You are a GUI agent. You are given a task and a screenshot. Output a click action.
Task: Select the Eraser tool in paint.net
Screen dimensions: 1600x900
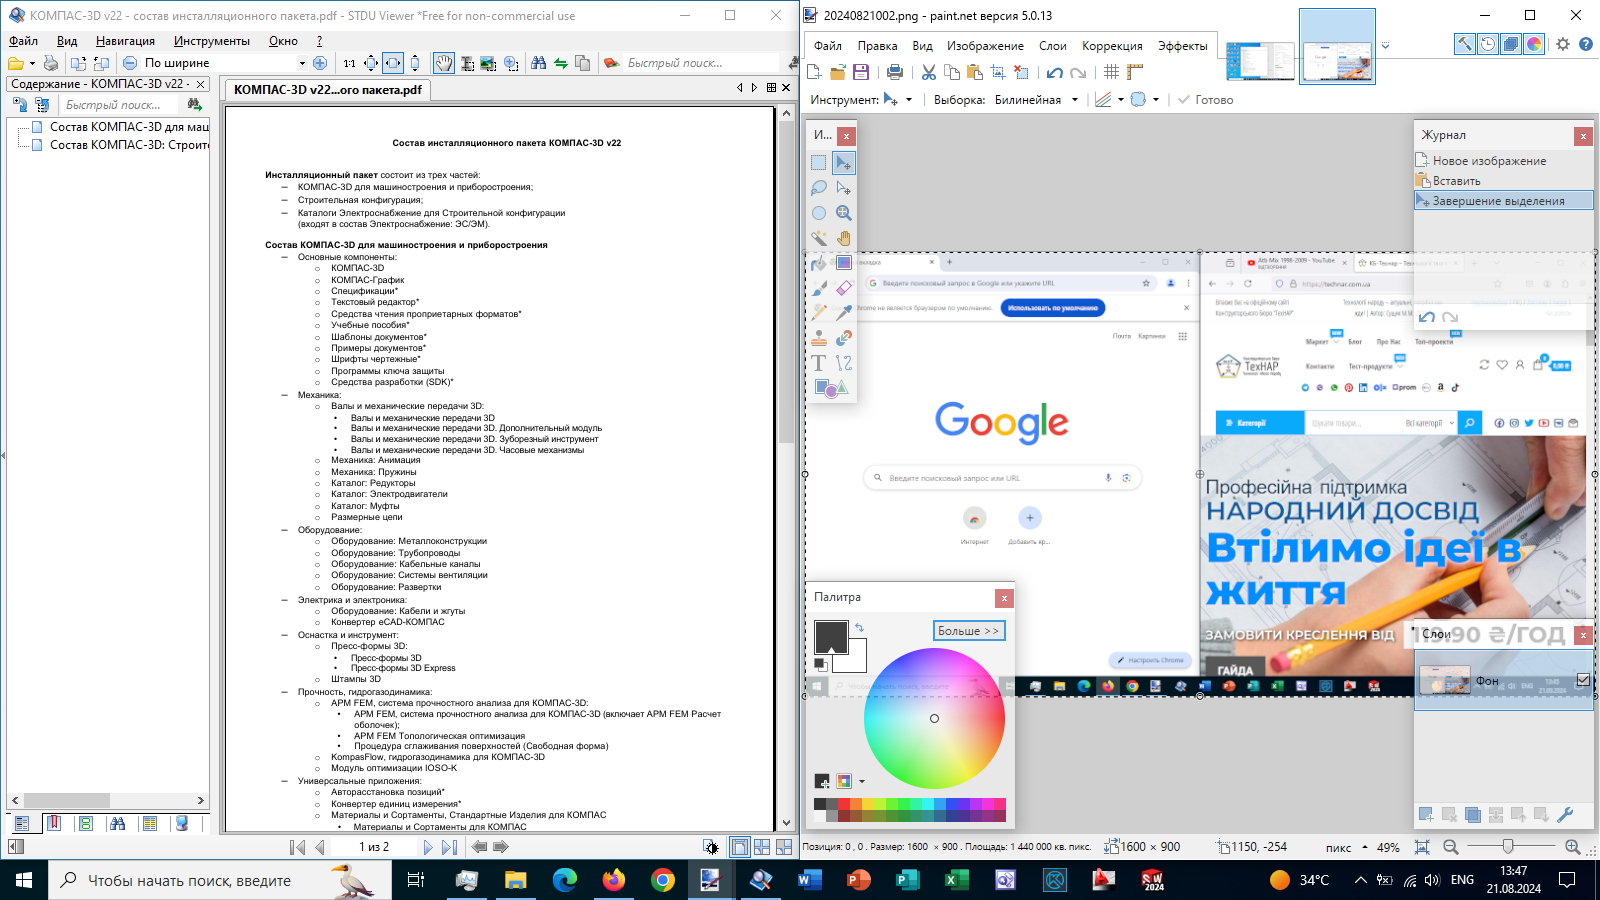pyautogui.click(x=844, y=288)
